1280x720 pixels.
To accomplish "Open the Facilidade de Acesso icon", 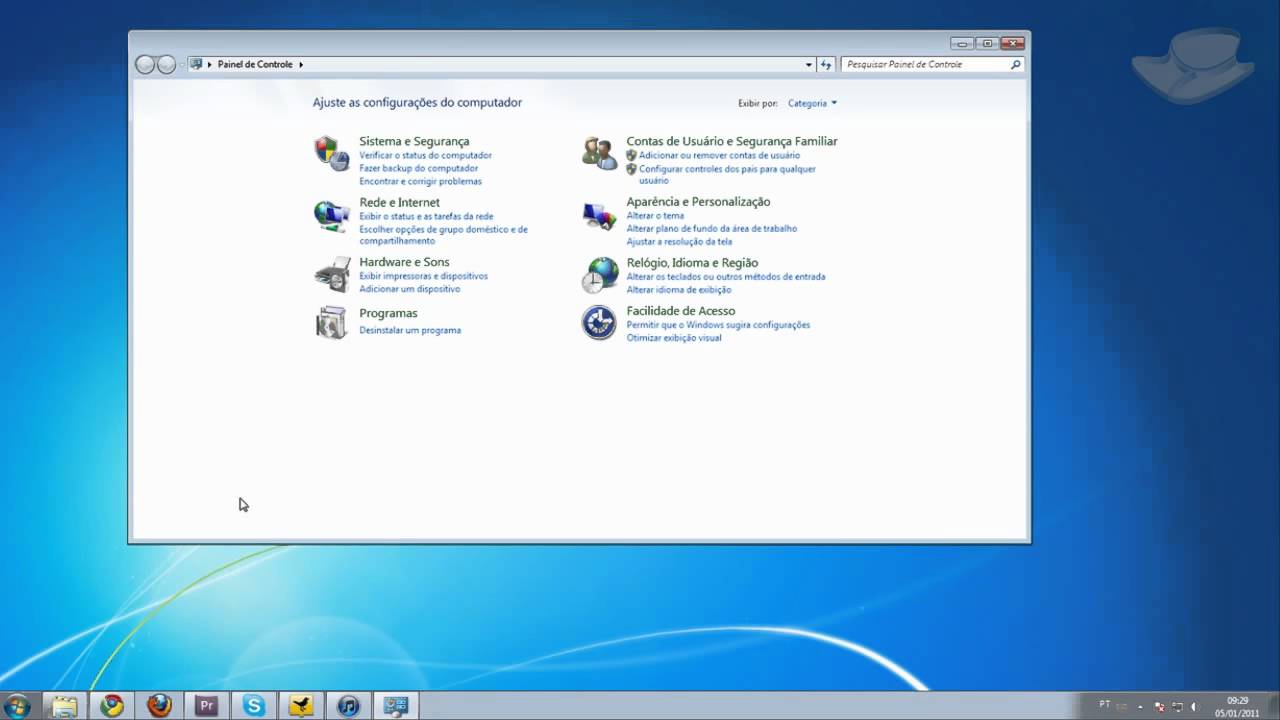I will [599, 322].
